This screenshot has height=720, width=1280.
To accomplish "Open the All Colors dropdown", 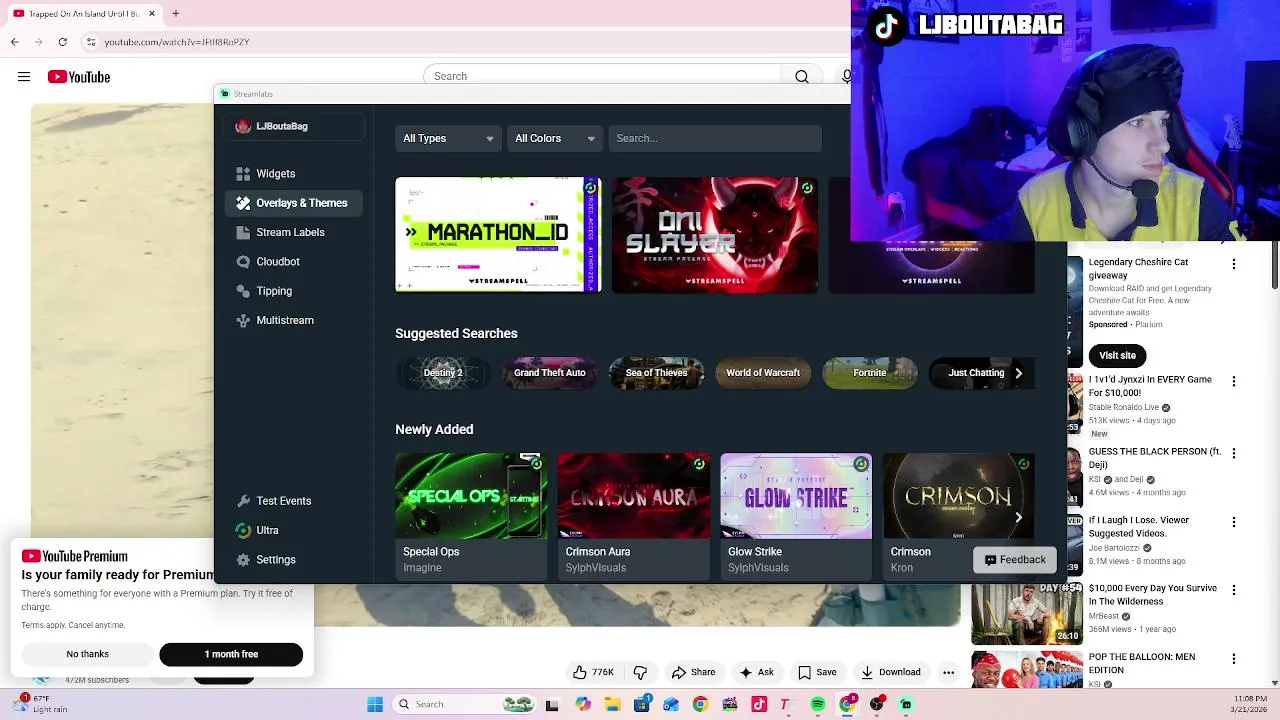I will 555,138.
